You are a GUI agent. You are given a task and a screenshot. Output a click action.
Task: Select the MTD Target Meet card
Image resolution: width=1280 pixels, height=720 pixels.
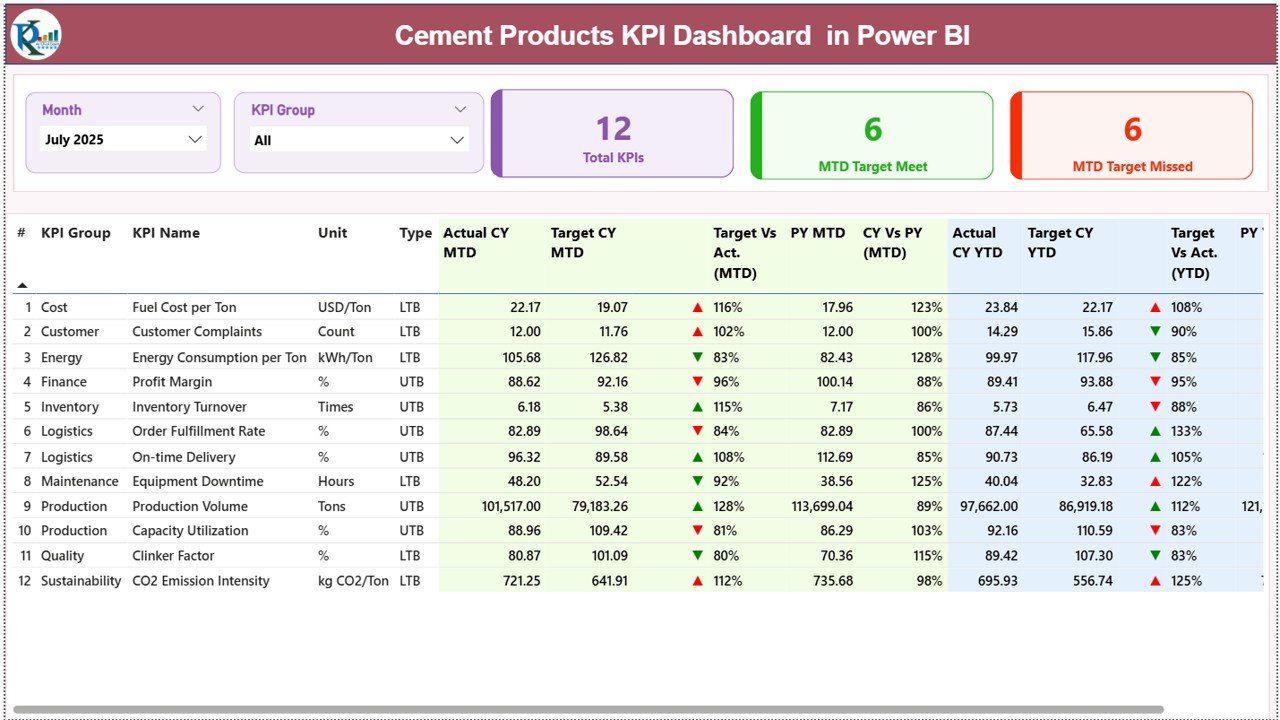click(x=871, y=135)
